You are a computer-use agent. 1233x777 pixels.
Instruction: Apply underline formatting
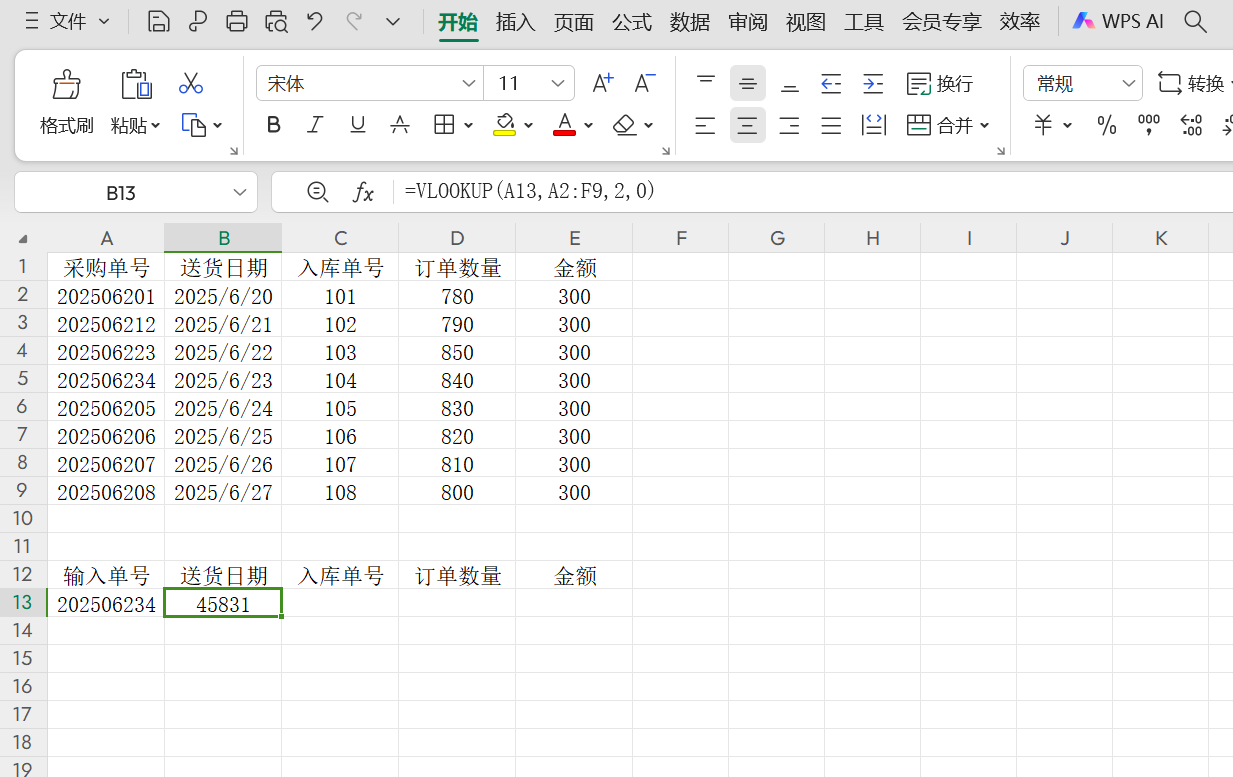(357, 124)
